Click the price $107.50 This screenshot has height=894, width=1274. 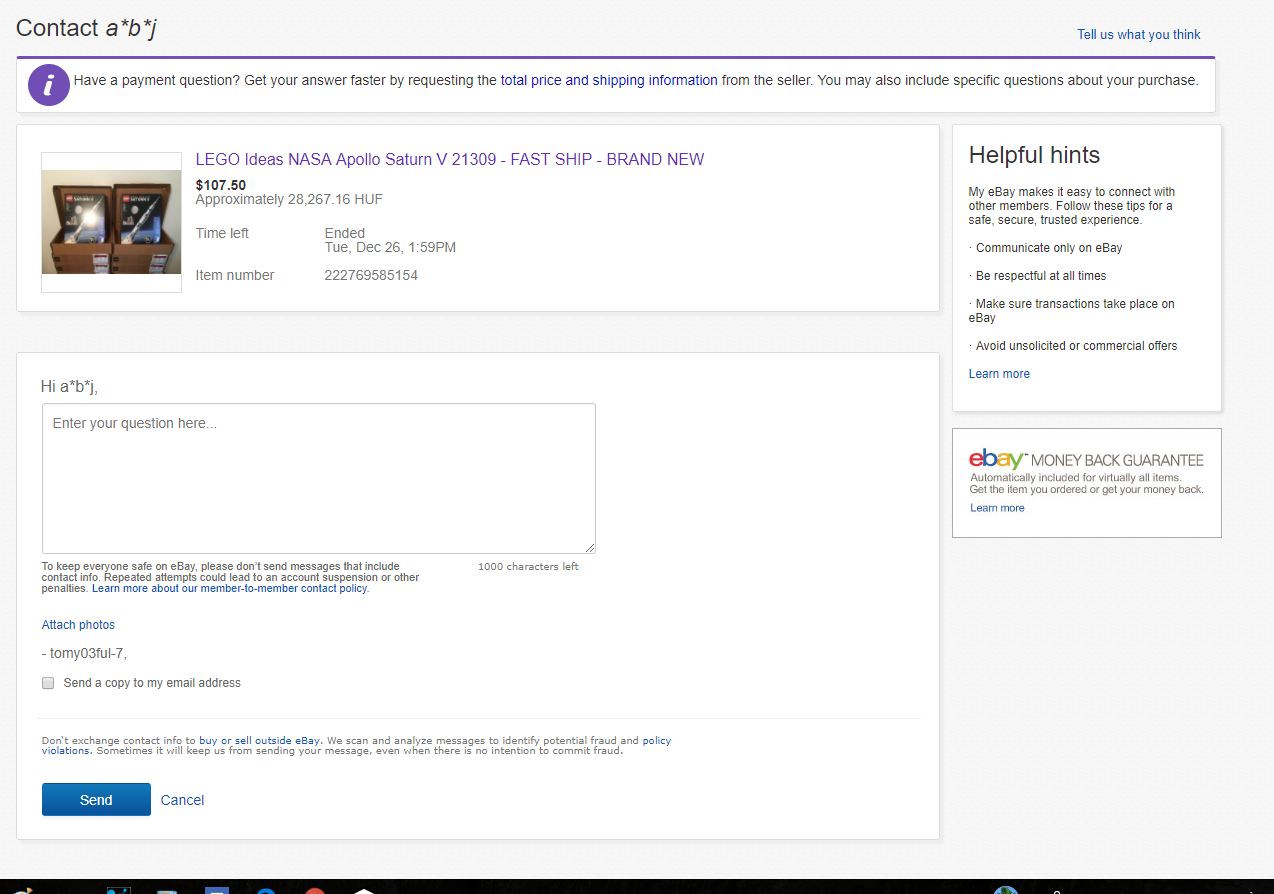coord(221,185)
